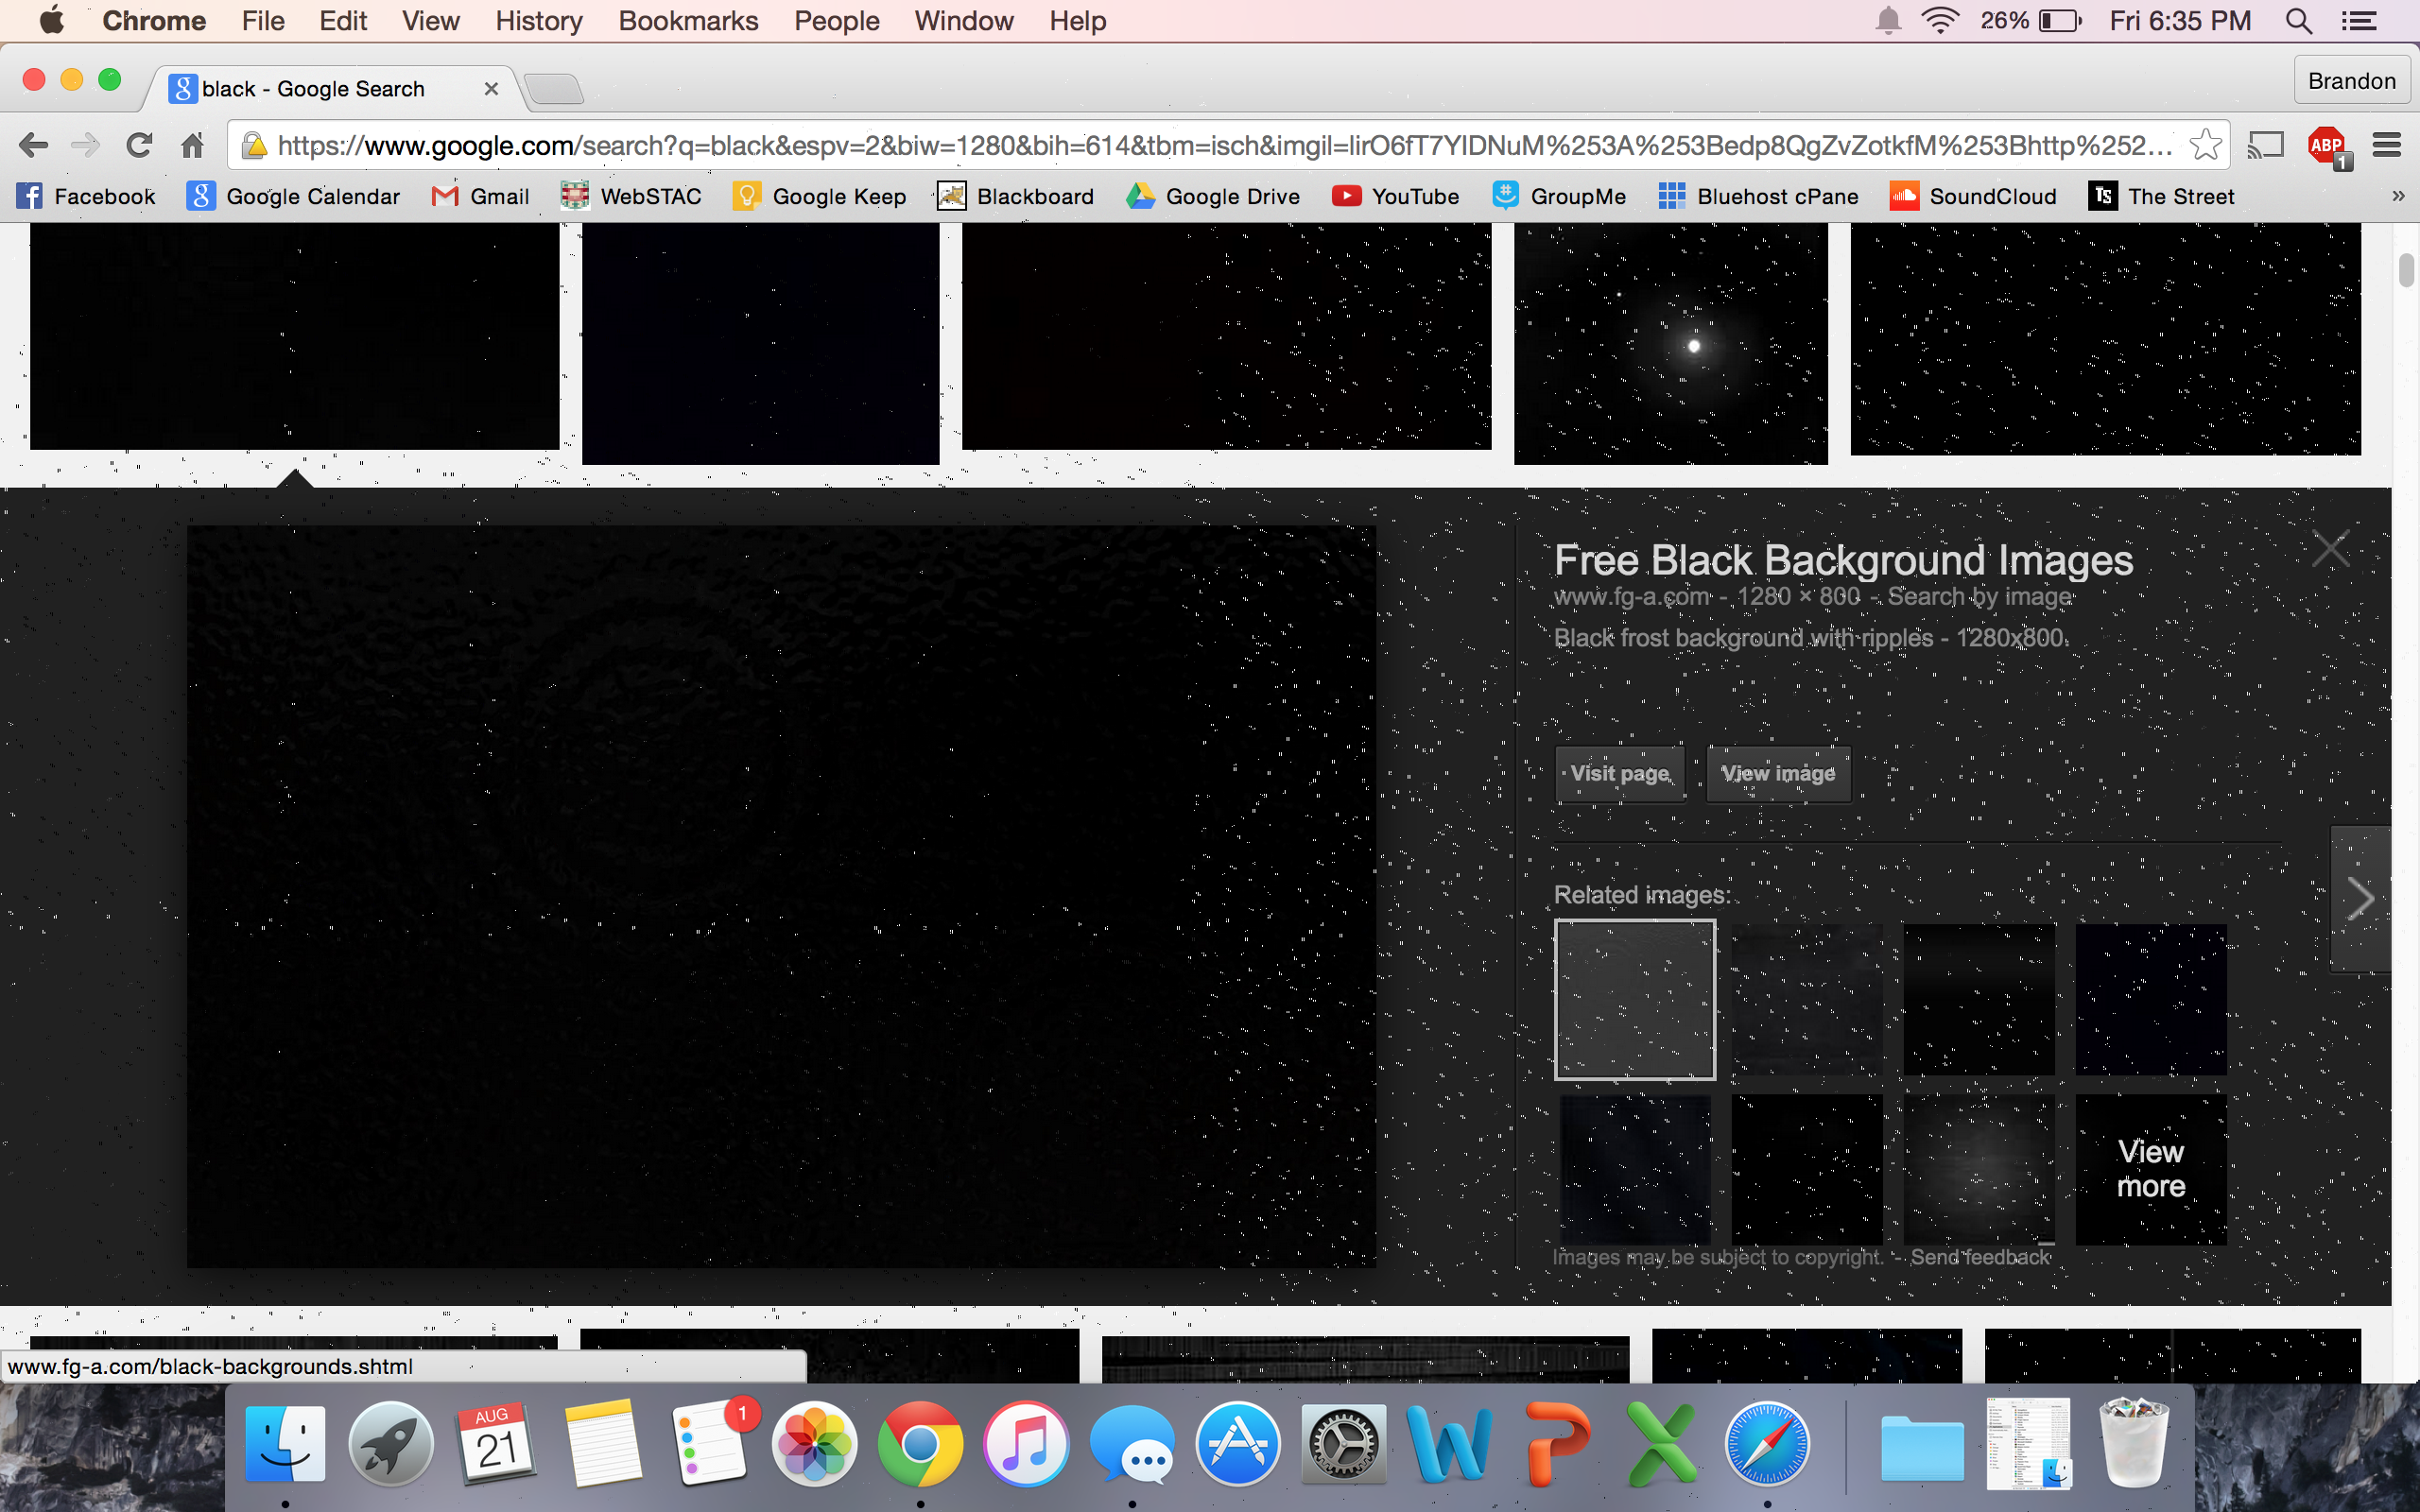Bookmark this page with the star icon

pyautogui.click(x=2204, y=146)
